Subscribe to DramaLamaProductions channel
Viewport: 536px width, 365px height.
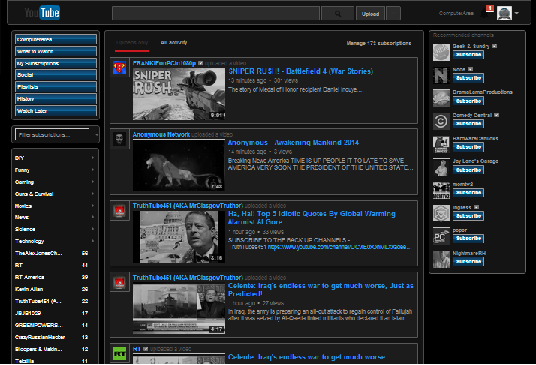[468, 101]
